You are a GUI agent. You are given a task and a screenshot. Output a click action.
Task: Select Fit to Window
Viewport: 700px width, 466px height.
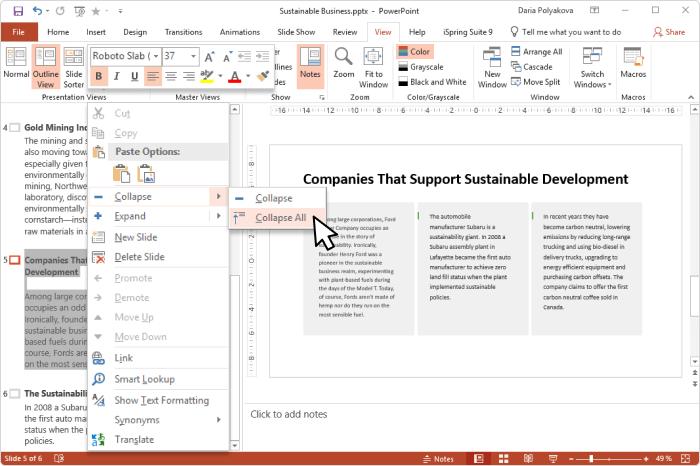point(373,67)
